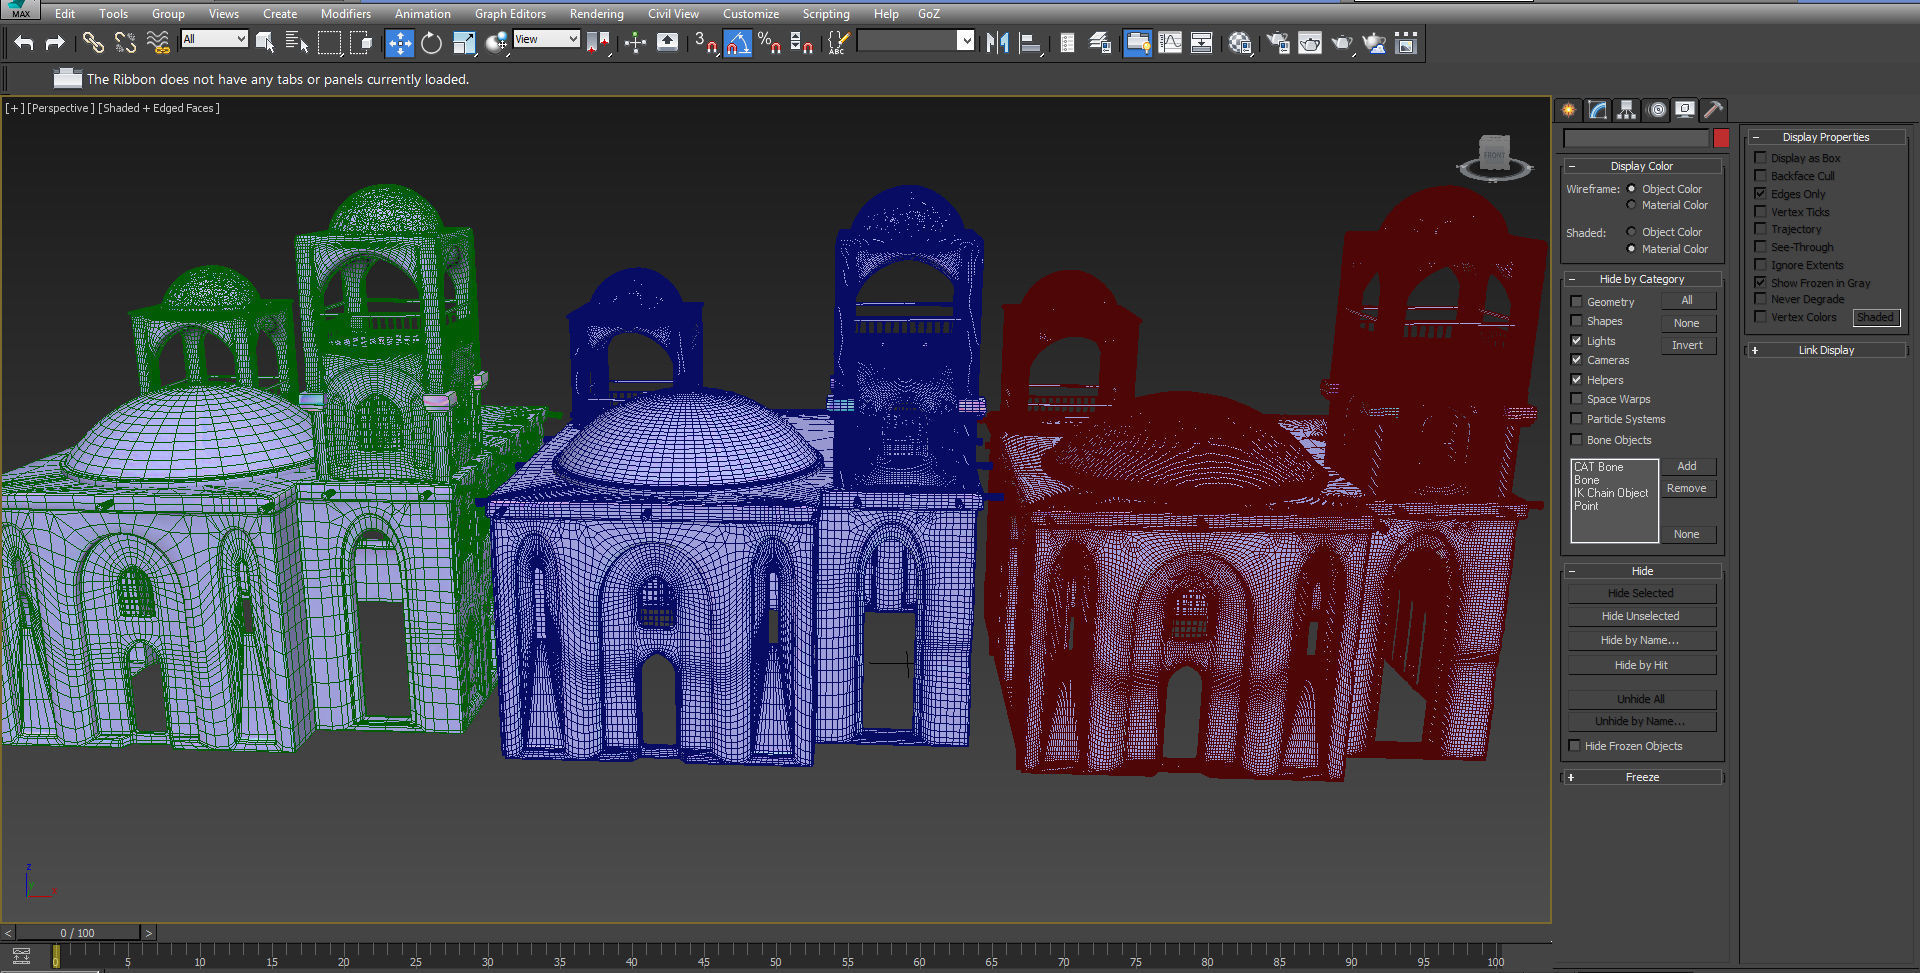Uncheck the Lights category checkbox

[1577, 341]
